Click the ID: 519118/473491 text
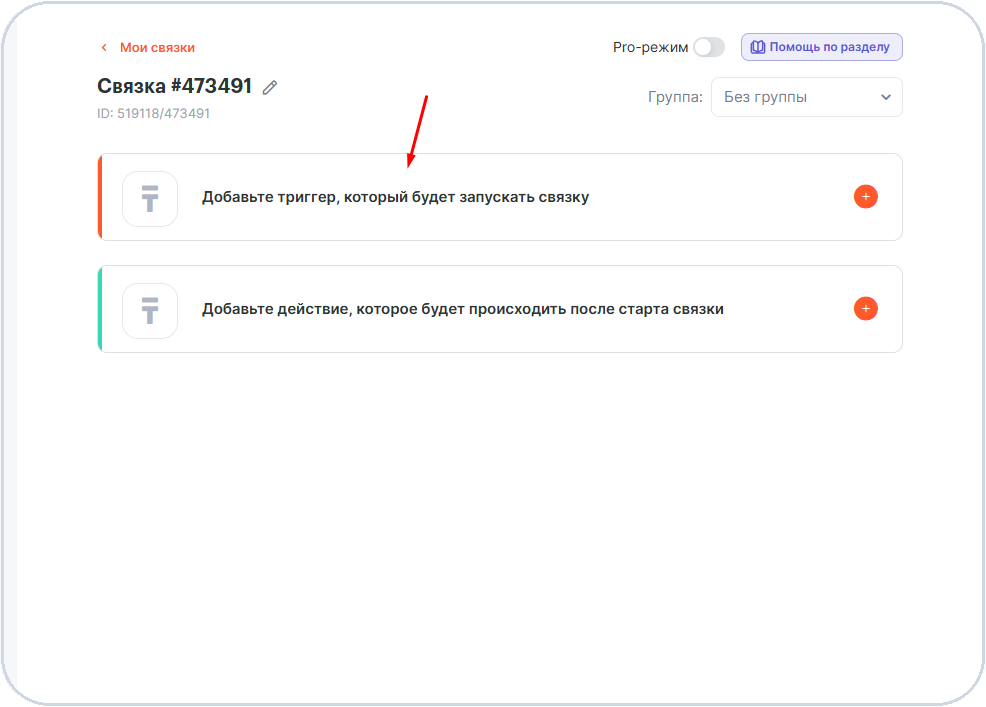Viewport: 986px width, 707px height. point(153,114)
